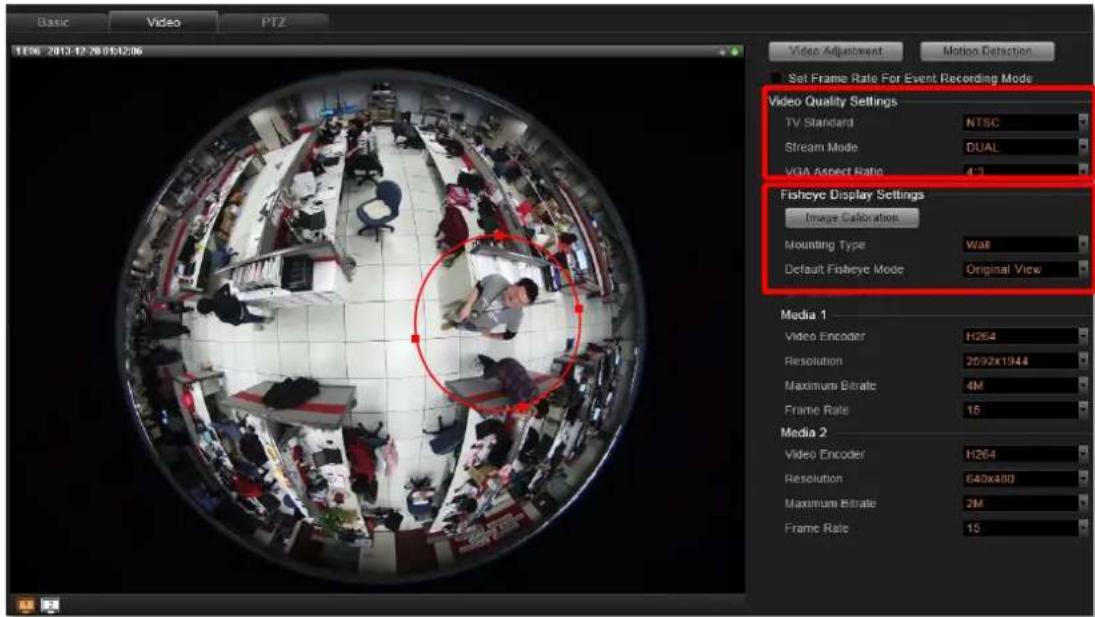Click the top red handle on calibration circle
Image resolution: width=1095 pixels, height=617 pixels.
tap(499, 237)
